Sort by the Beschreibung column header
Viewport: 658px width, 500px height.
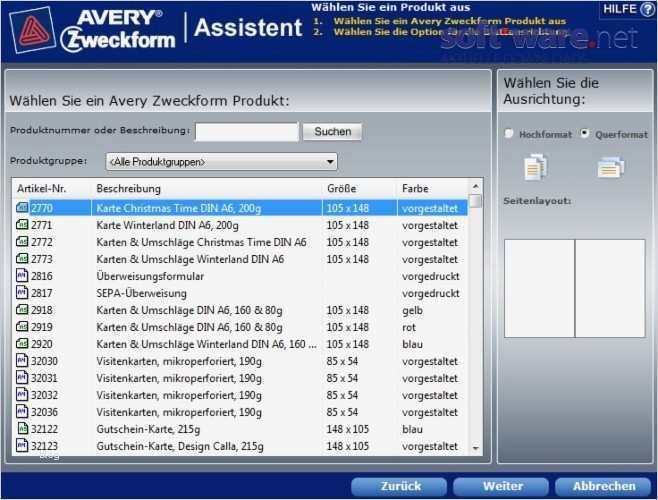tap(128, 188)
